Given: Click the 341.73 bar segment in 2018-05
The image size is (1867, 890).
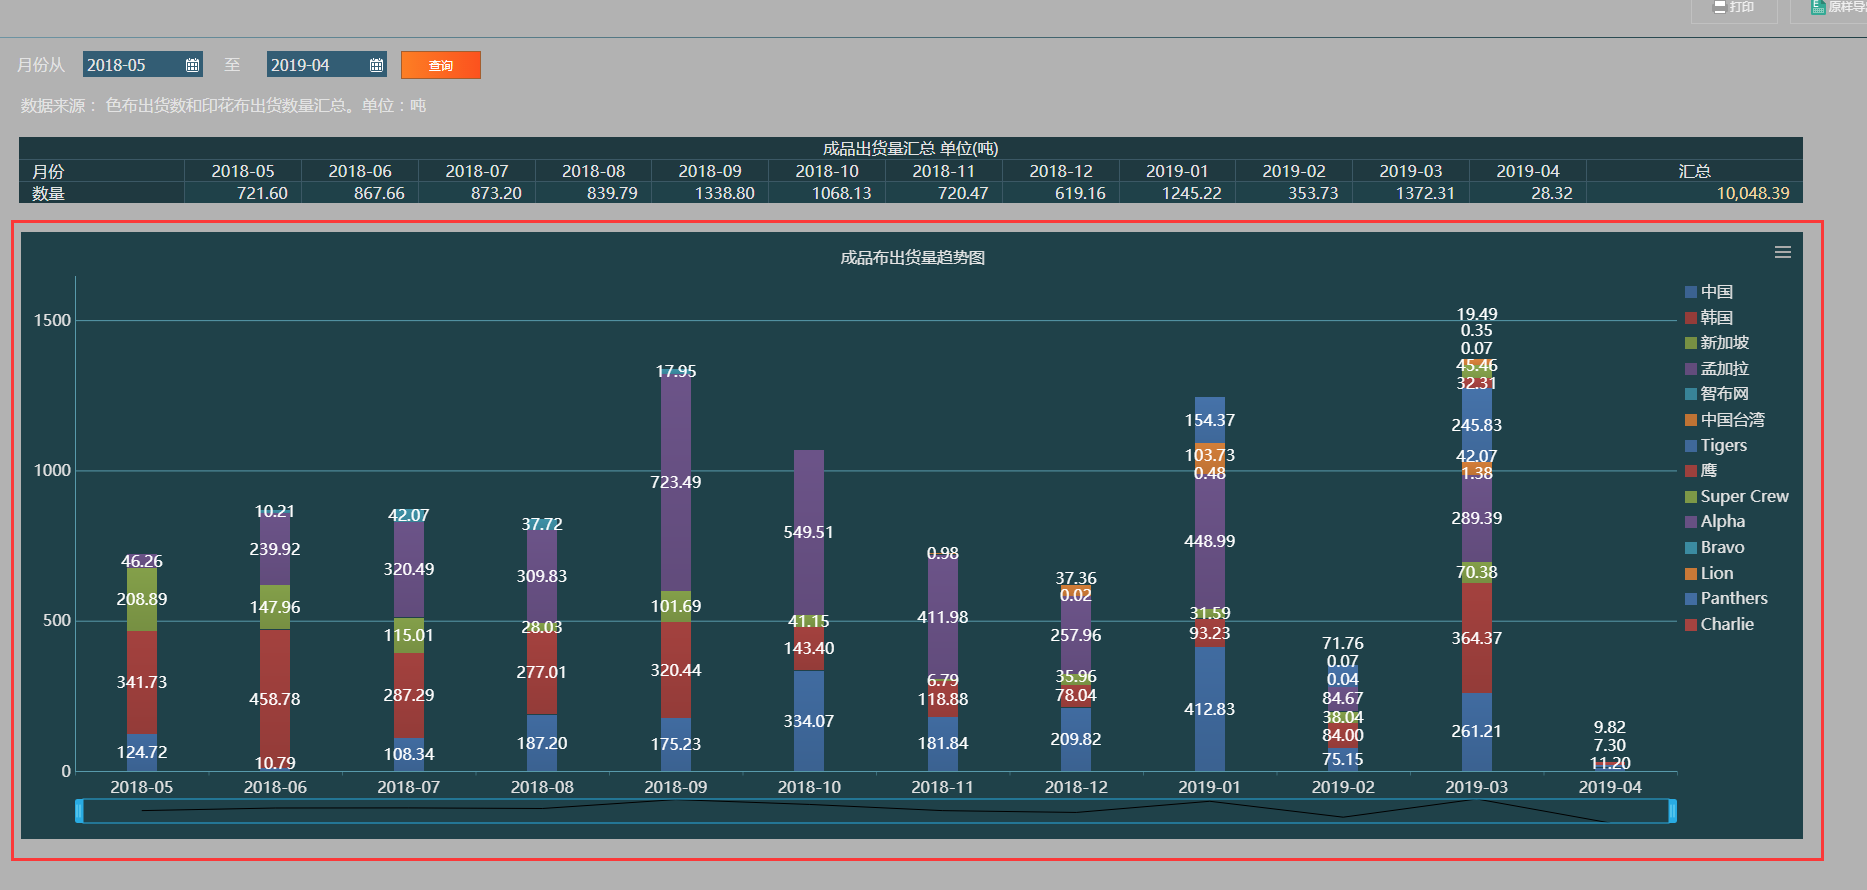Looking at the screenshot, I should click(x=142, y=682).
